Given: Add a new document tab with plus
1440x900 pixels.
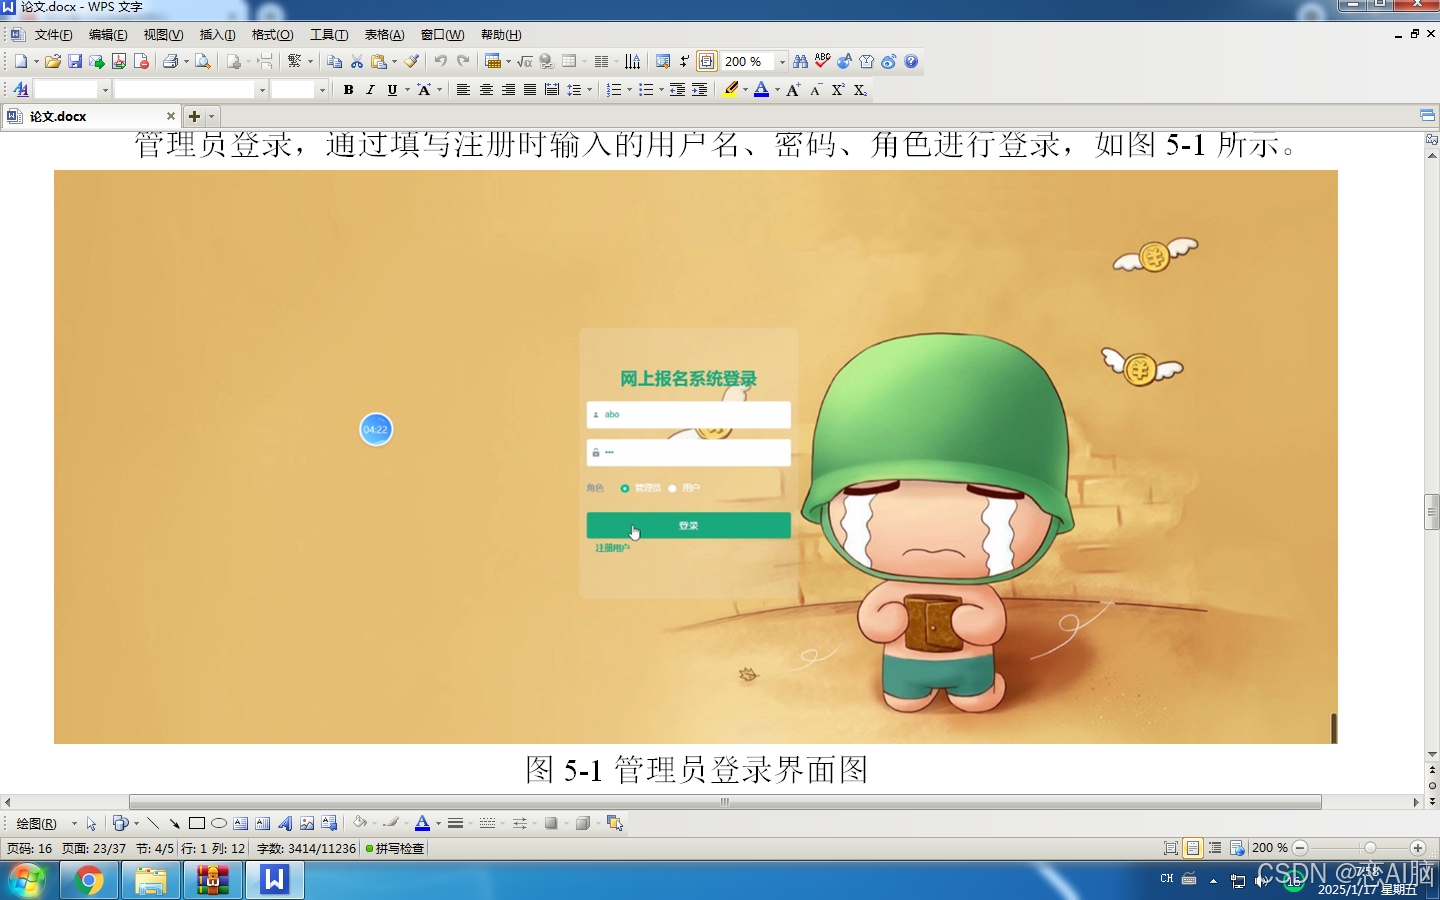Looking at the screenshot, I should [x=195, y=116].
